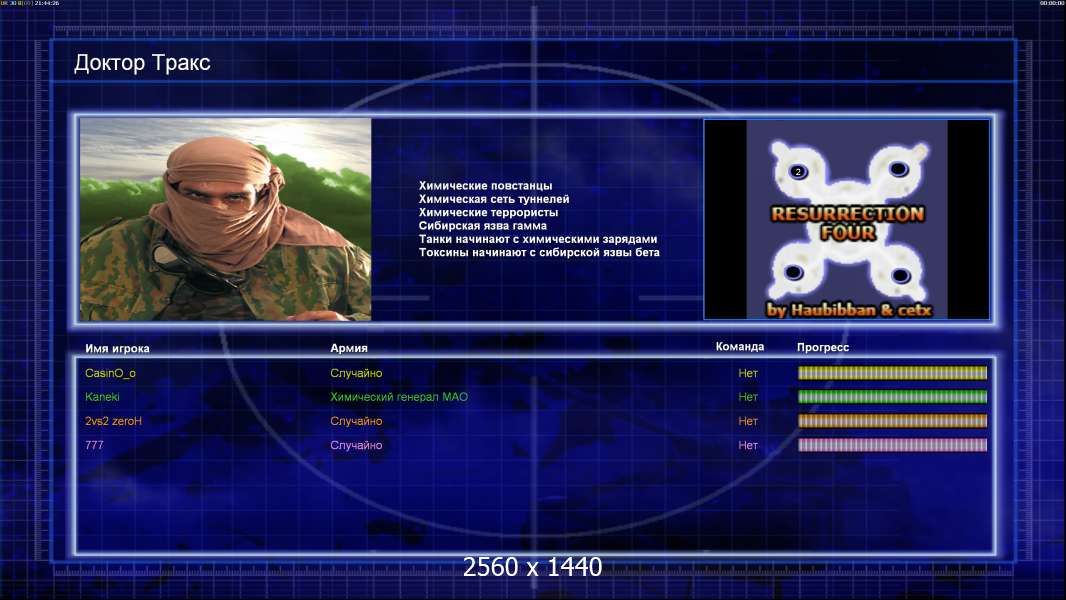The image size is (1066, 600).
Task: Click the 'Армия' column header
Action: [349, 348]
